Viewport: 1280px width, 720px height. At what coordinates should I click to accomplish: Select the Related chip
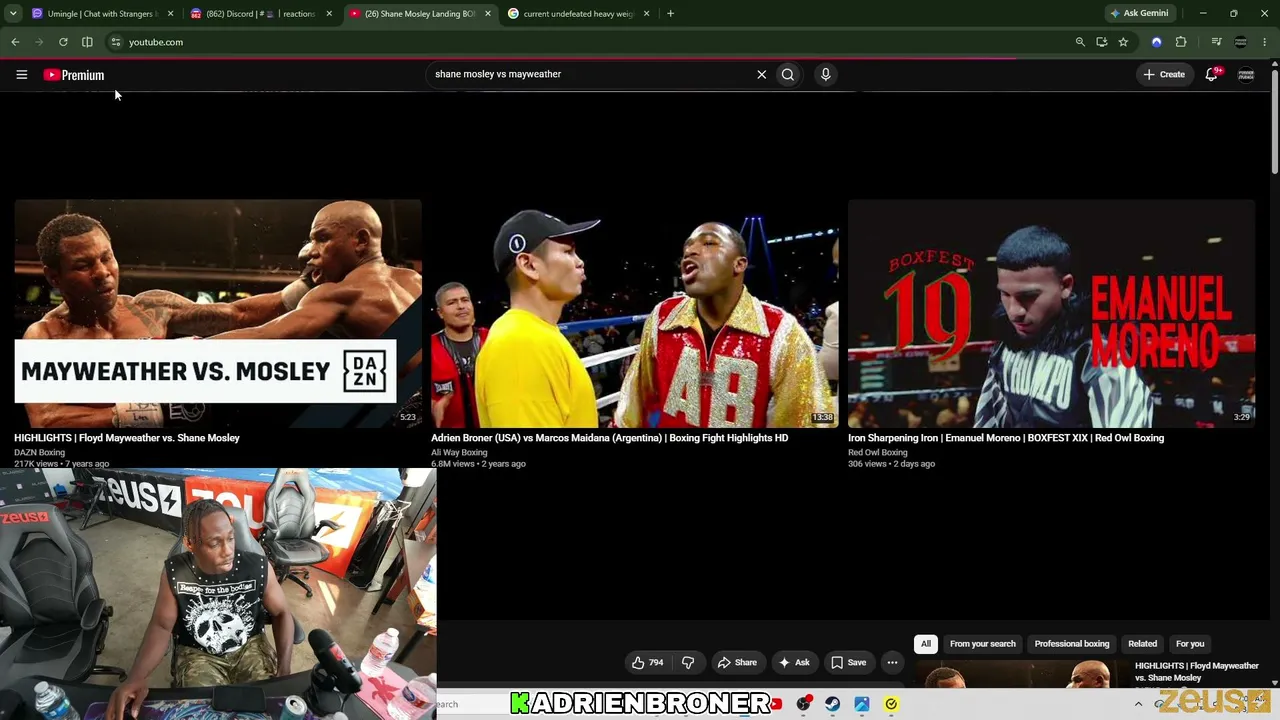(x=1142, y=644)
